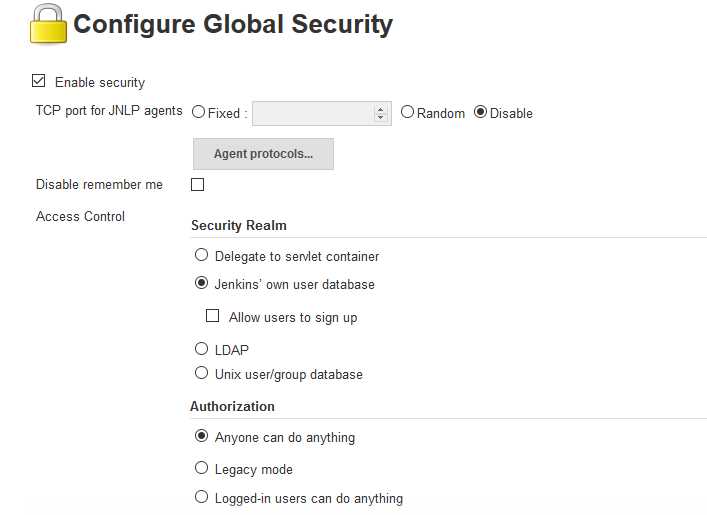Enable Allow users to sign up
707x515 pixels.
[212, 316]
